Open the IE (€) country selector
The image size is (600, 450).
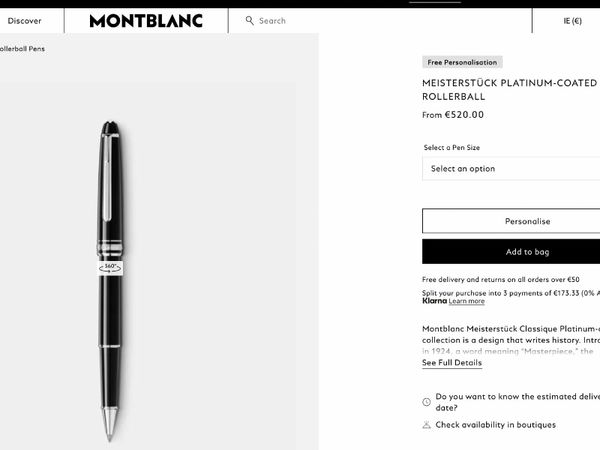572,21
